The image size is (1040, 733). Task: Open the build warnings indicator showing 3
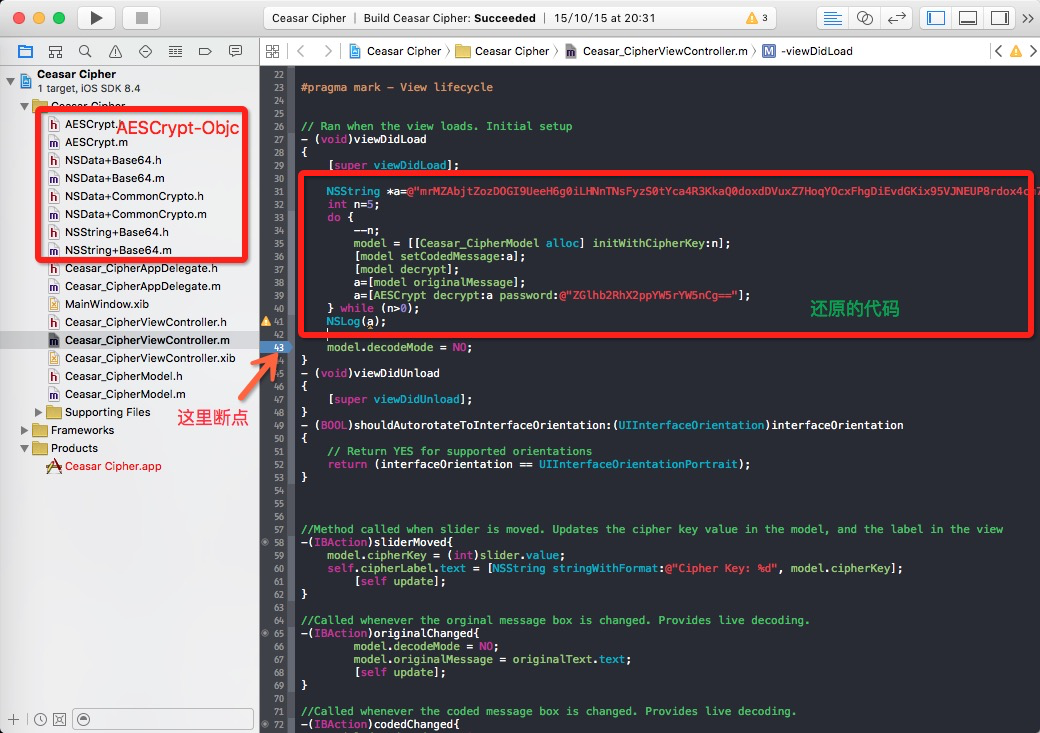coord(757,18)
